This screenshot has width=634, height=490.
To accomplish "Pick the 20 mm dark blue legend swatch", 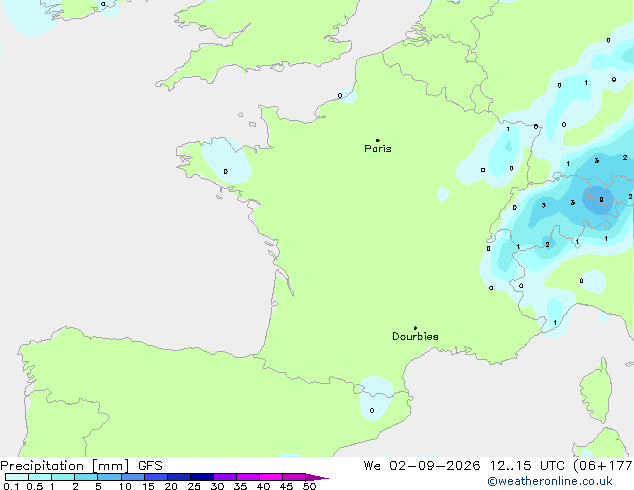I will [179, 477].
